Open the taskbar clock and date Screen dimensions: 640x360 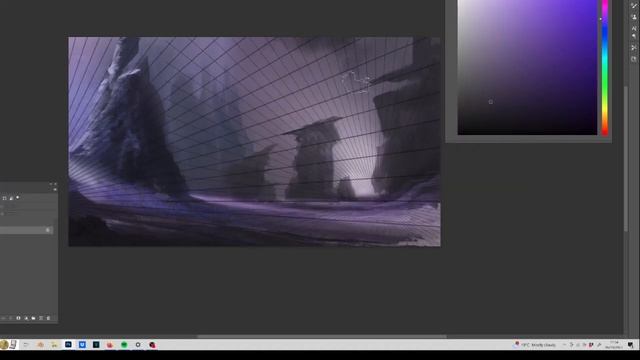pyautogui.click(x=614, y=345)
